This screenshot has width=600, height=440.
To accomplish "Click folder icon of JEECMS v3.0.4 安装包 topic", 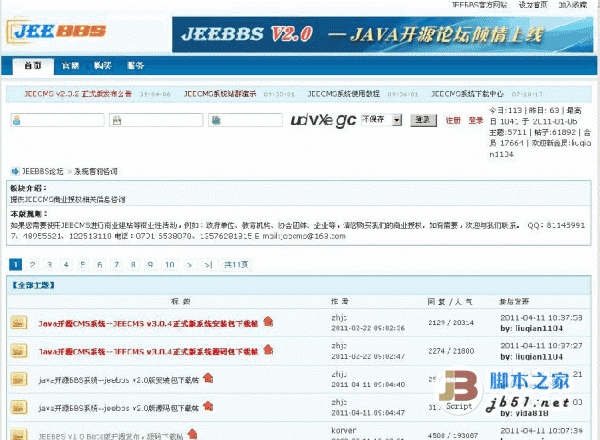I will (x=19, y=322).
